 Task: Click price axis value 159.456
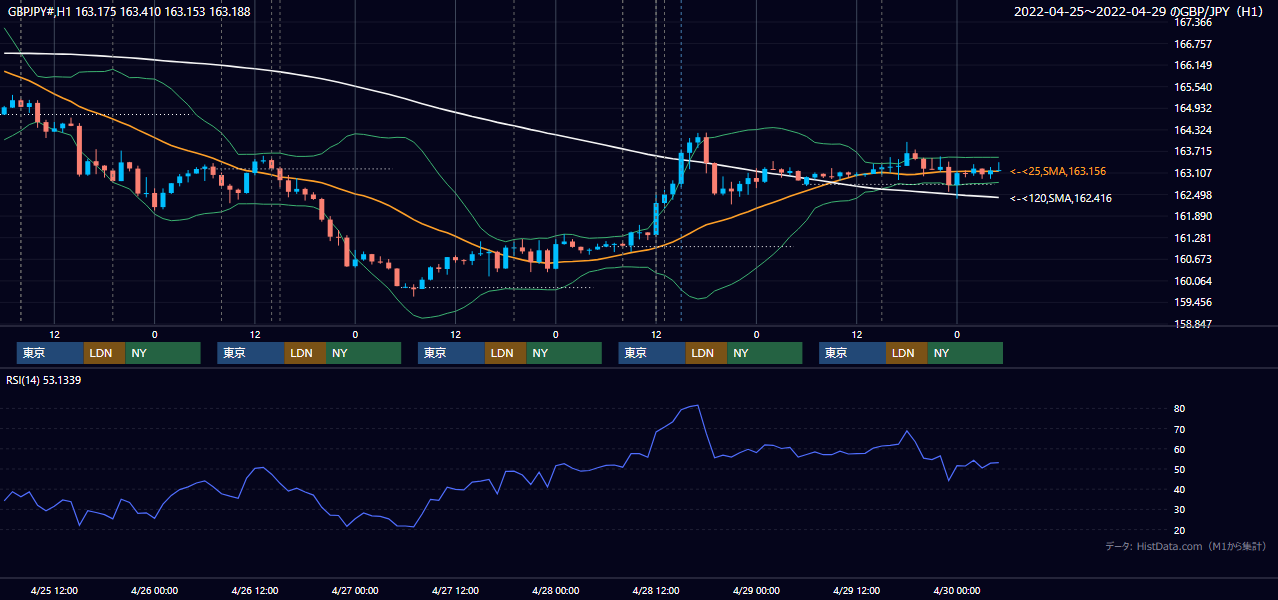click(1192, 302)
